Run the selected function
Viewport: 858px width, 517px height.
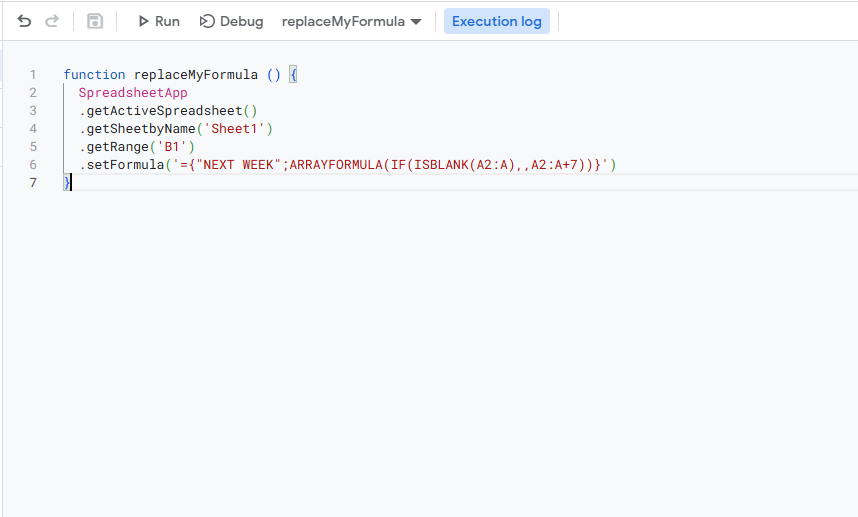(159, 21)
